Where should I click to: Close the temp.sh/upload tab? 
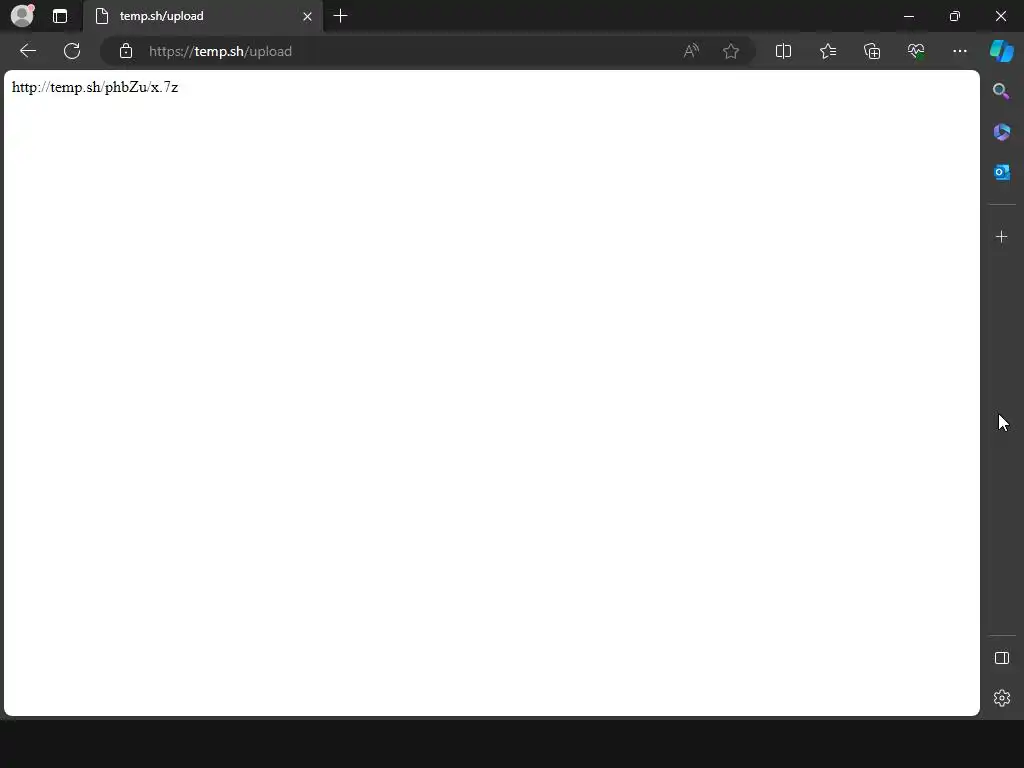pos(307,16)
